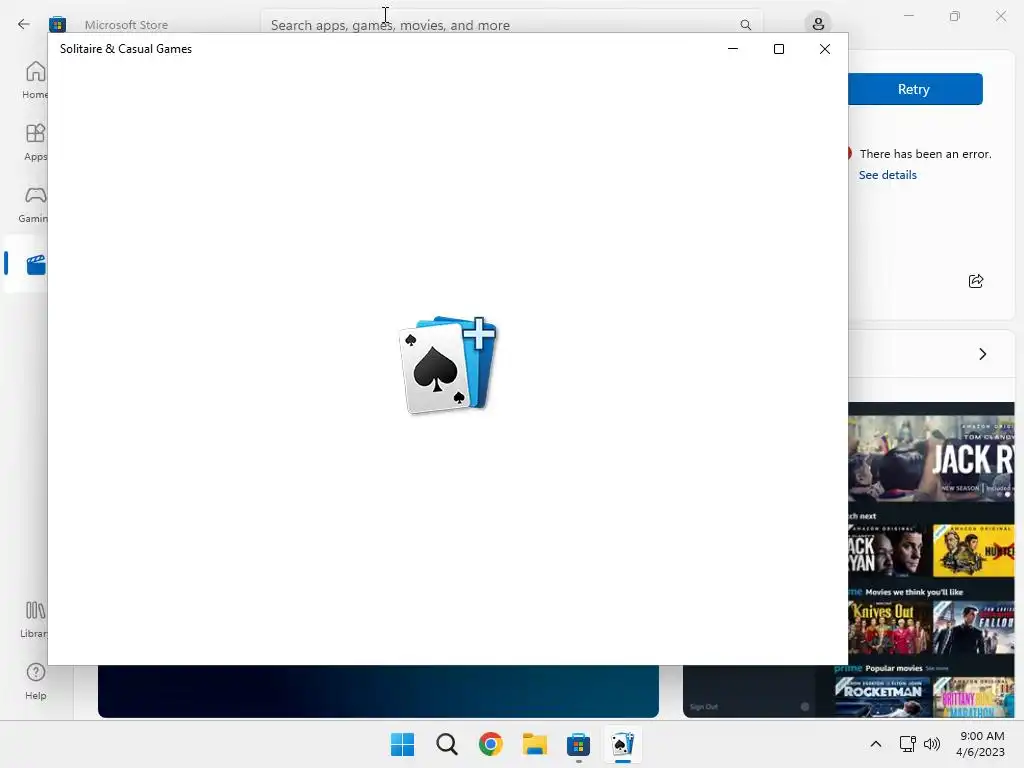1024x768 pixels.
Task: Open clock showing 9:00 AM
Action: click(x=980, y=744)
